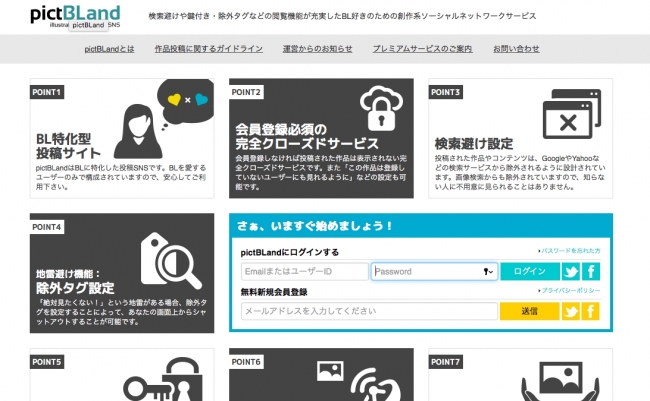This screenshot has height=401, width=650.
Task: Click the header tagline about 検索避けや鍵付き
Action: click(342, 16)
